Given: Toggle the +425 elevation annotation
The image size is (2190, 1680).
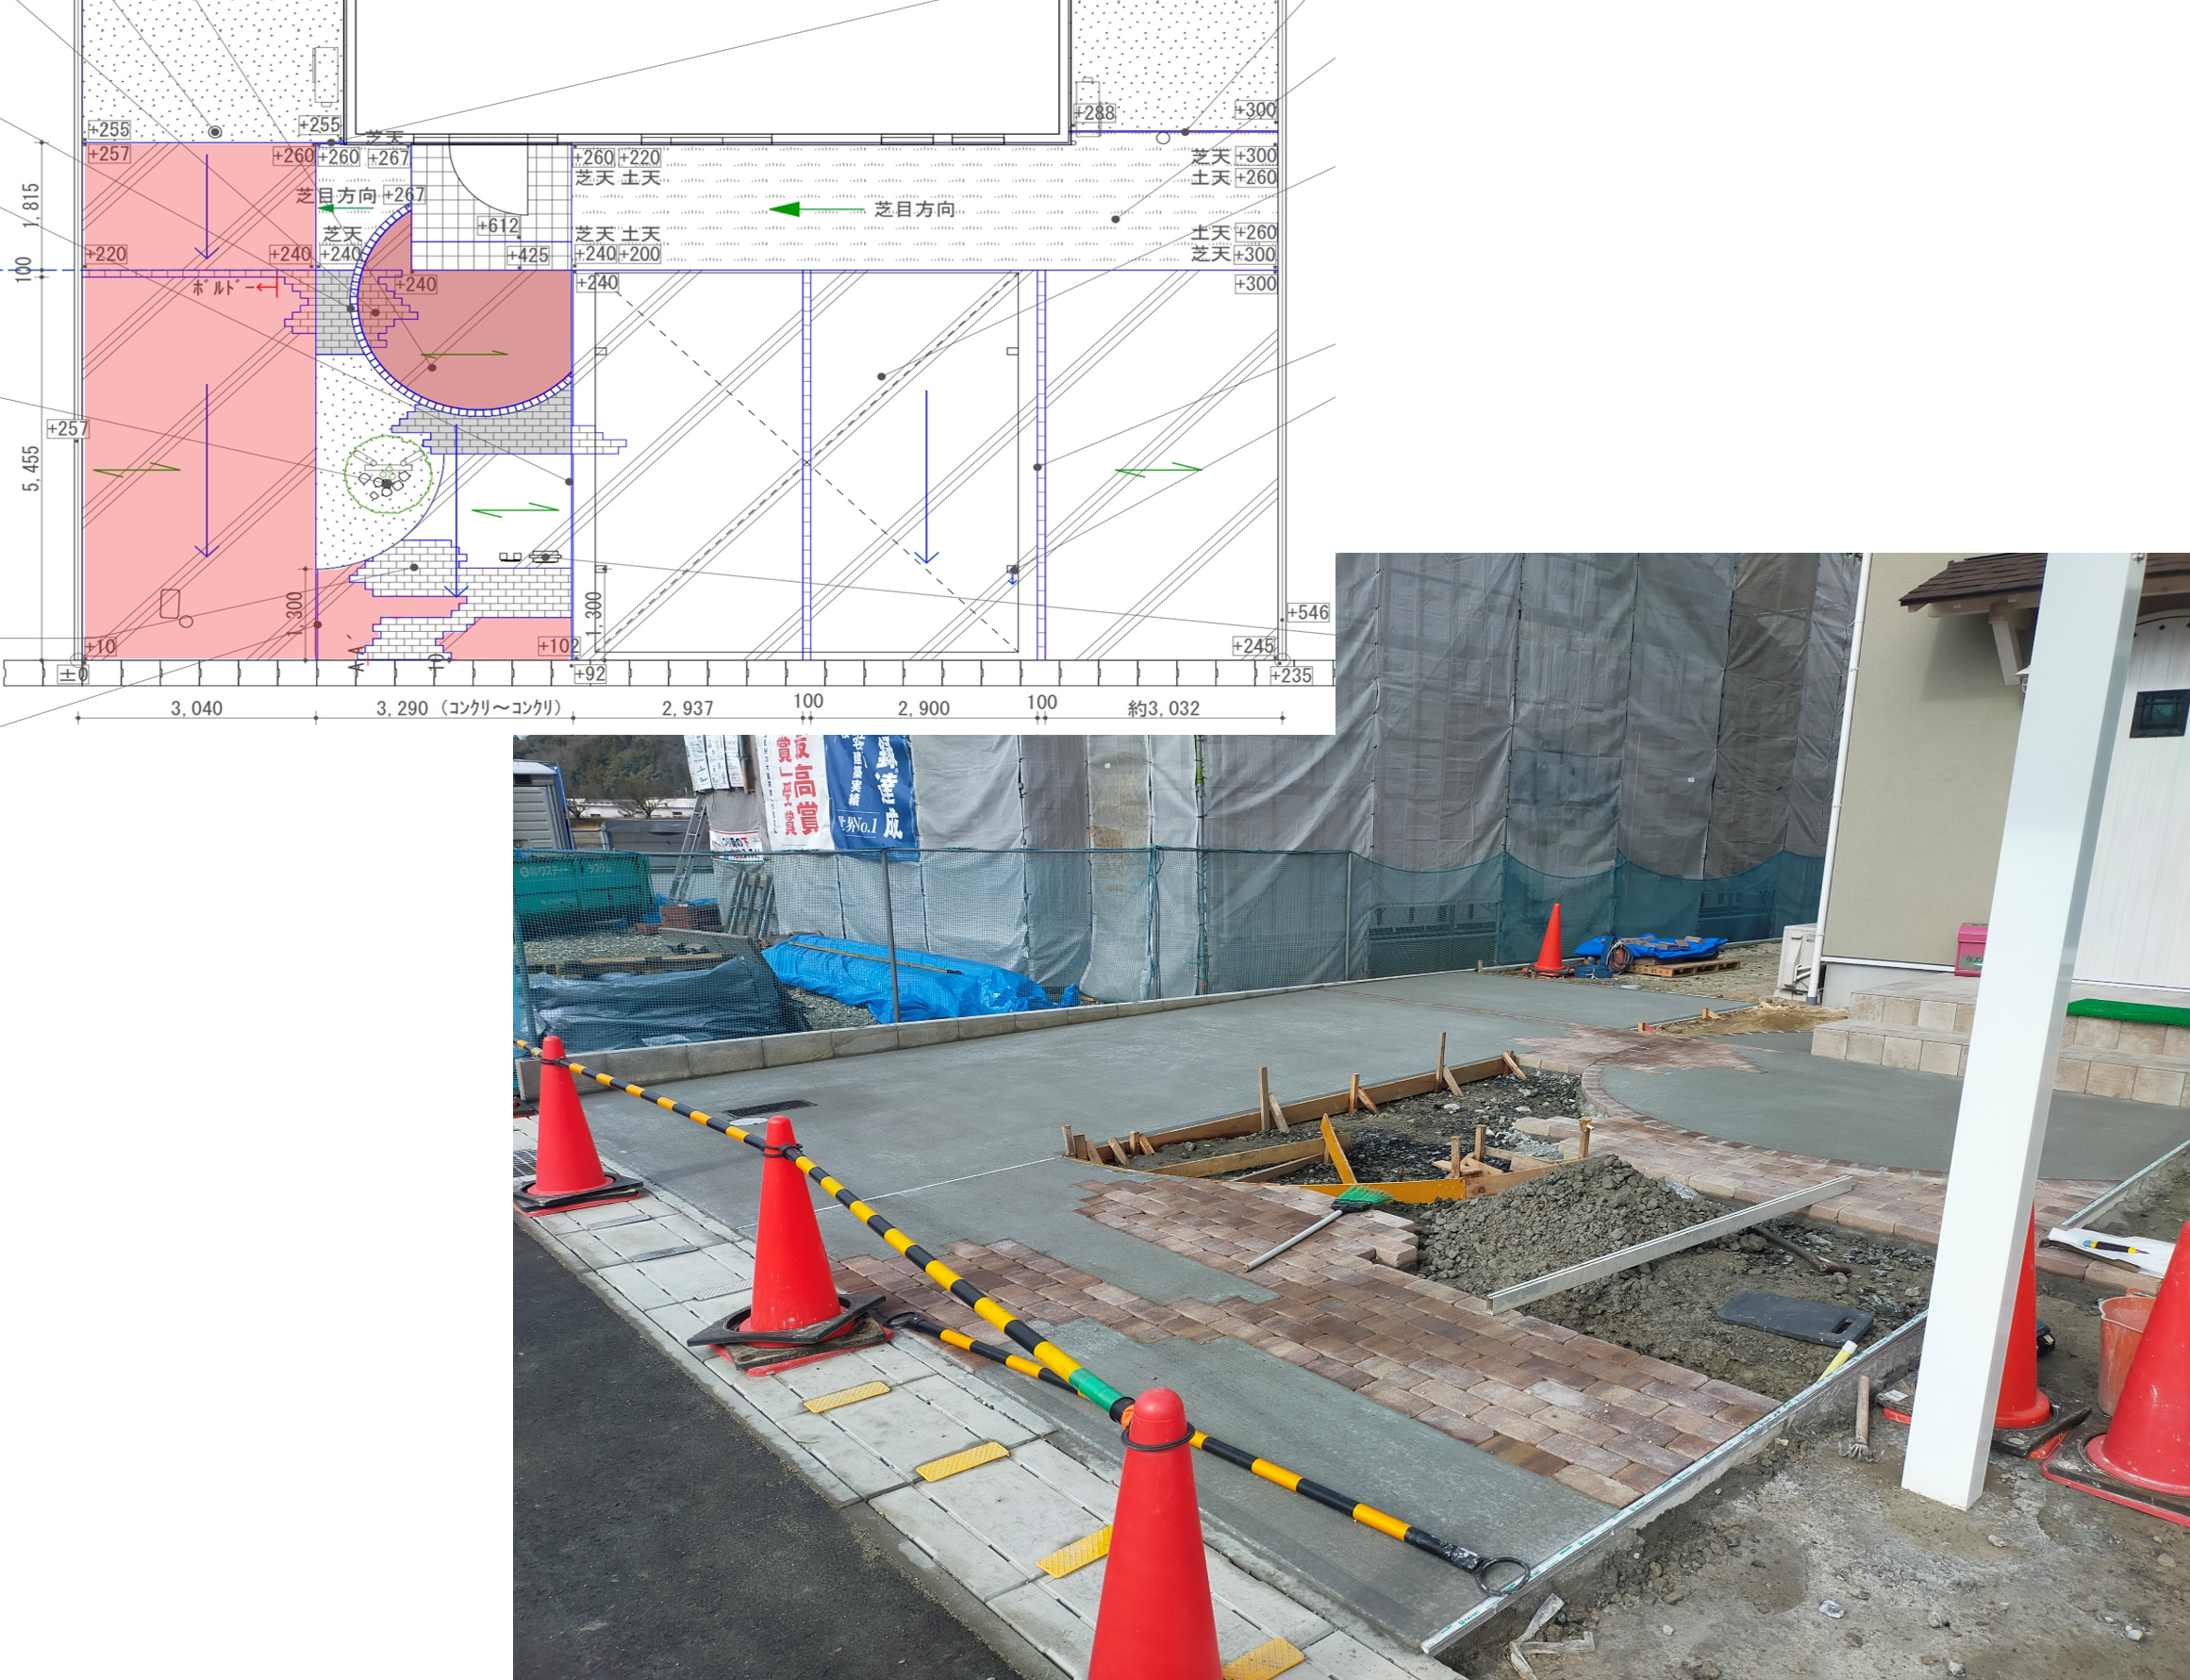Looking at the screenshot, I should (527, 255).
